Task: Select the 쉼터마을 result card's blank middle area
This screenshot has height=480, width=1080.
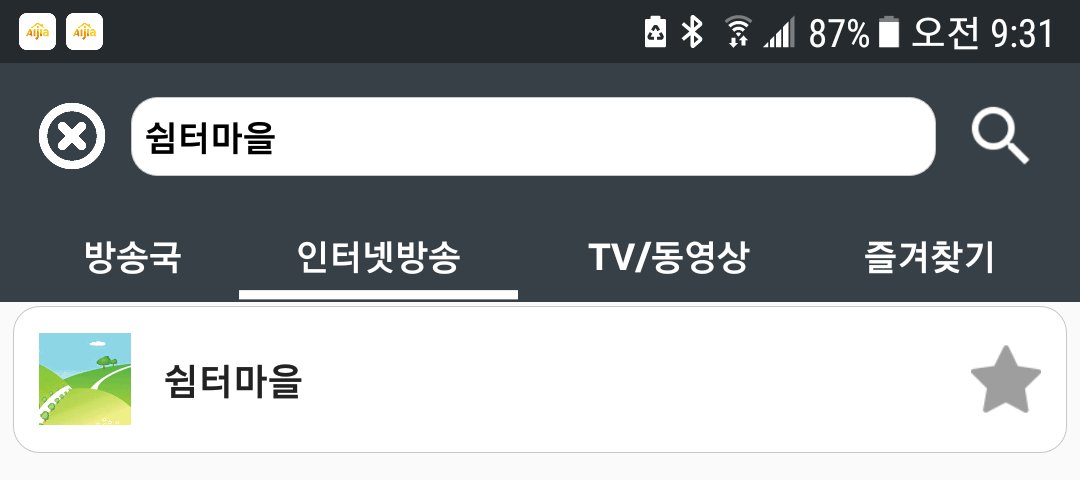Action: click(620, 379)
